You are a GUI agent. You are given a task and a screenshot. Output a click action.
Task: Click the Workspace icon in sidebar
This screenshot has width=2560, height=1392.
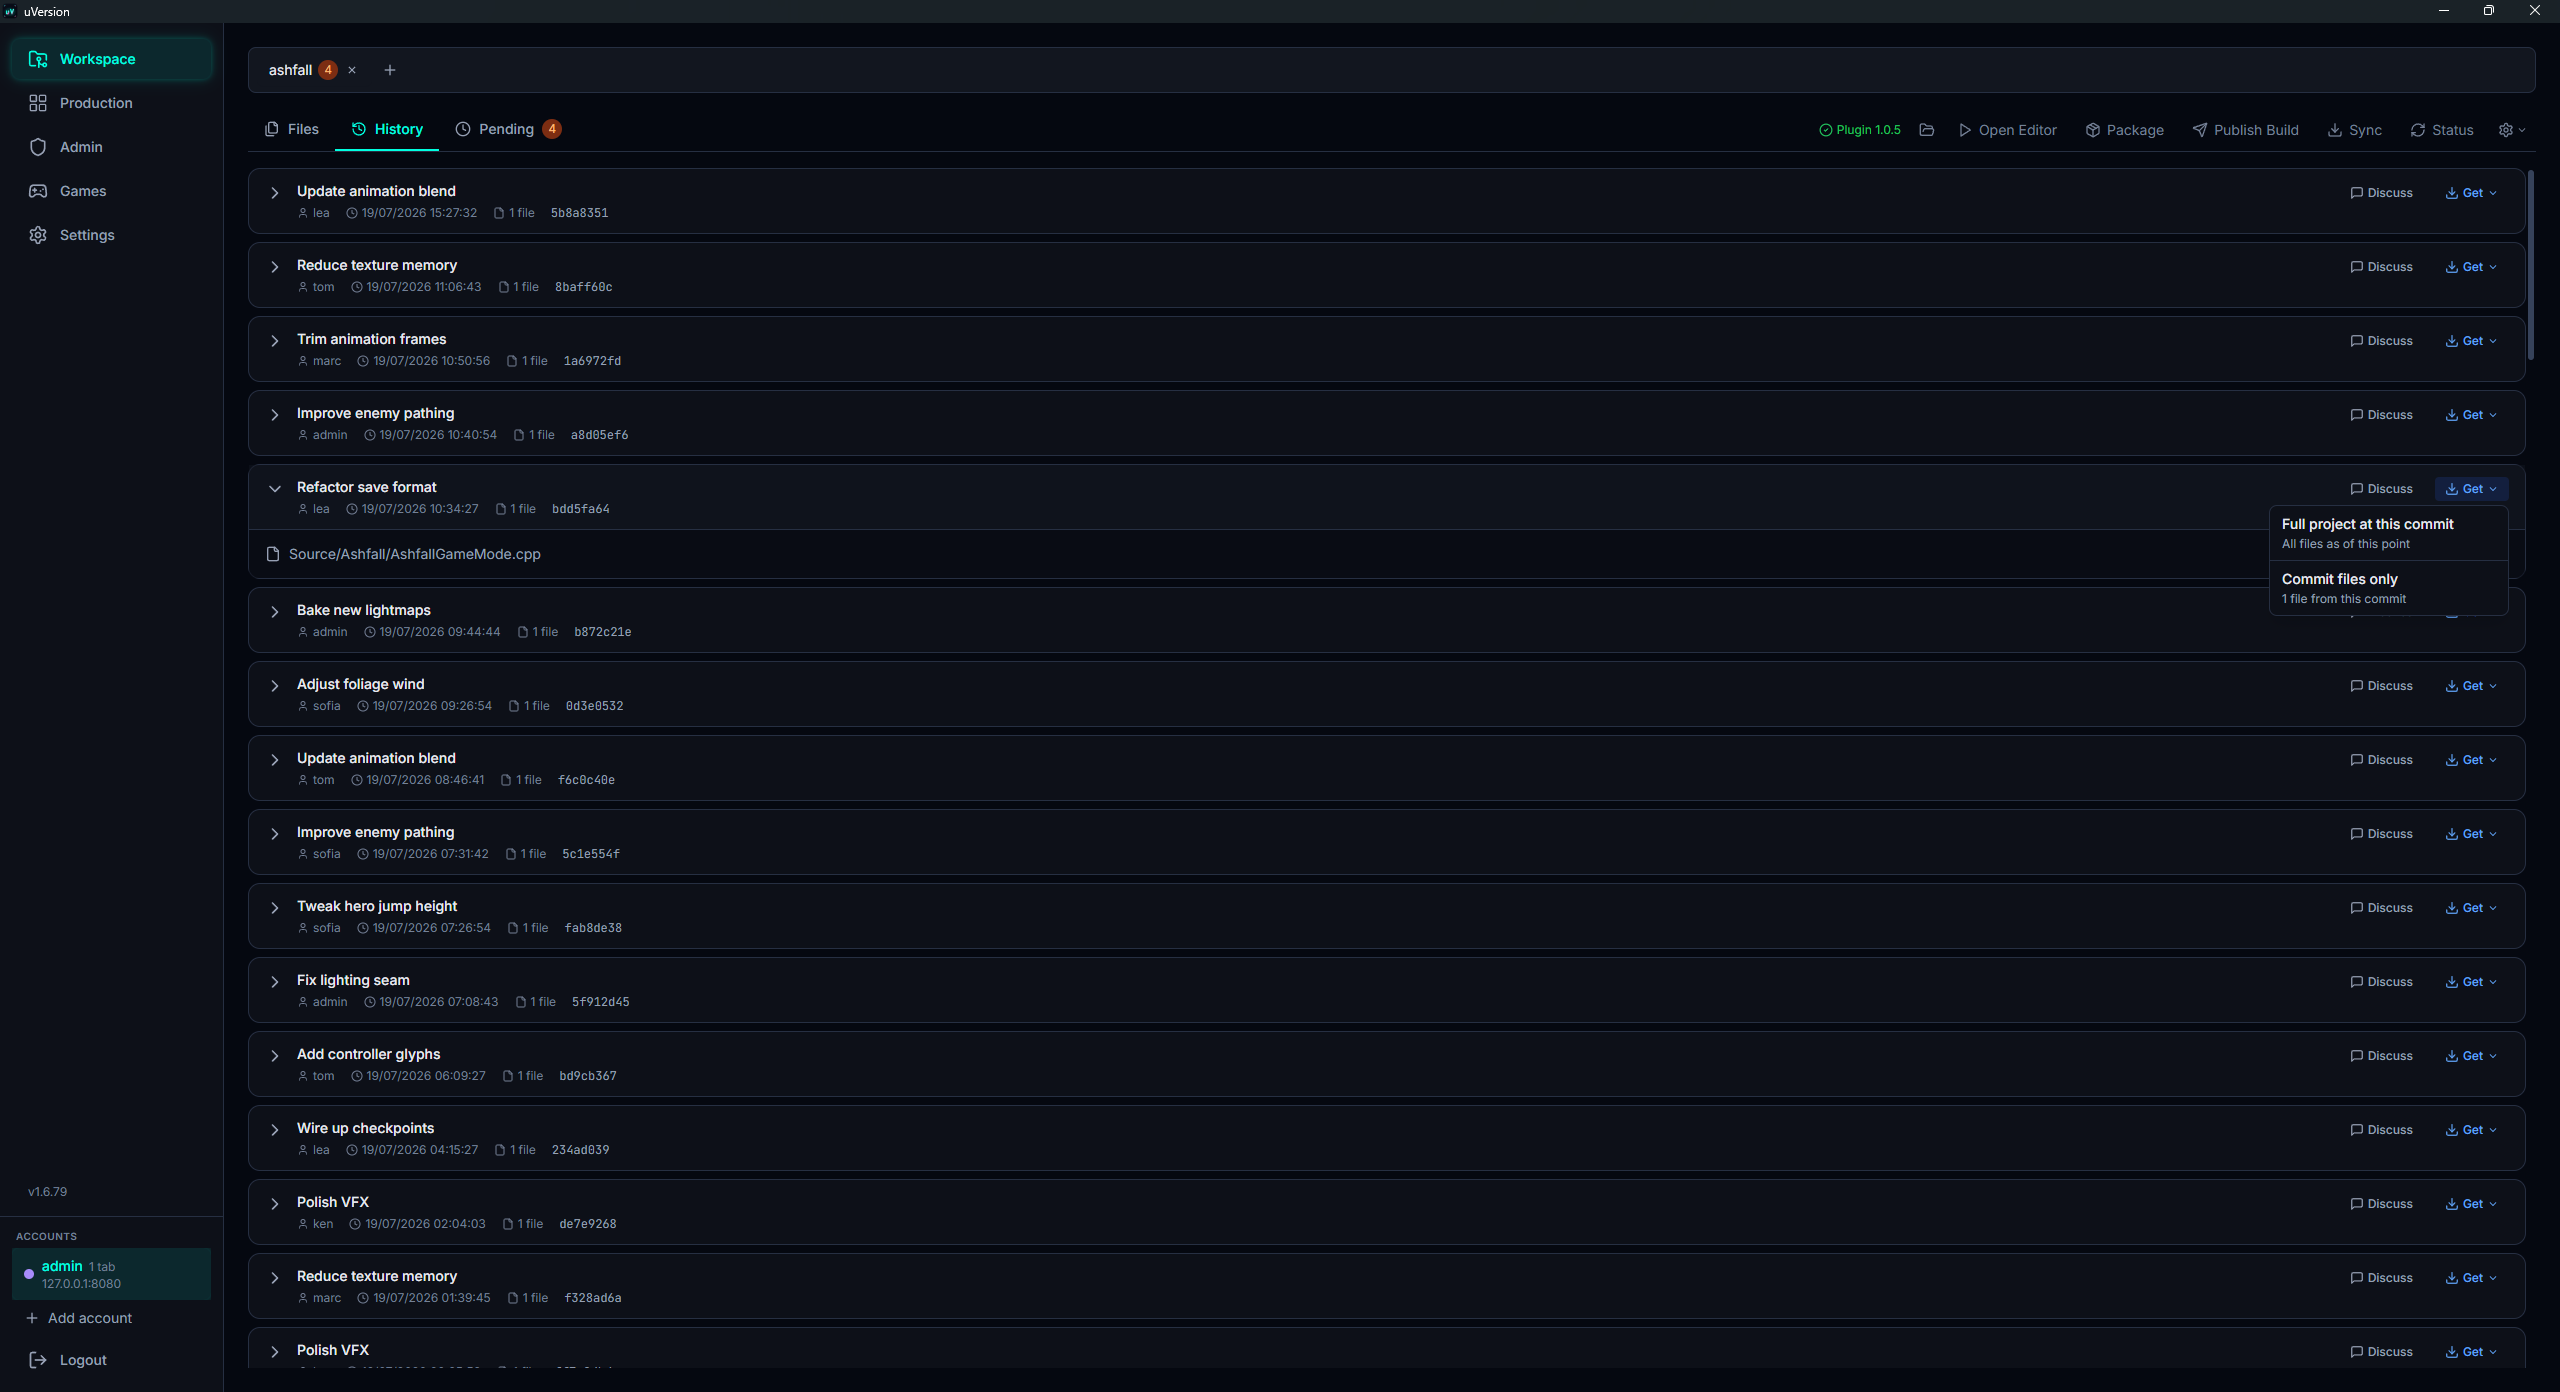point(38,59)
